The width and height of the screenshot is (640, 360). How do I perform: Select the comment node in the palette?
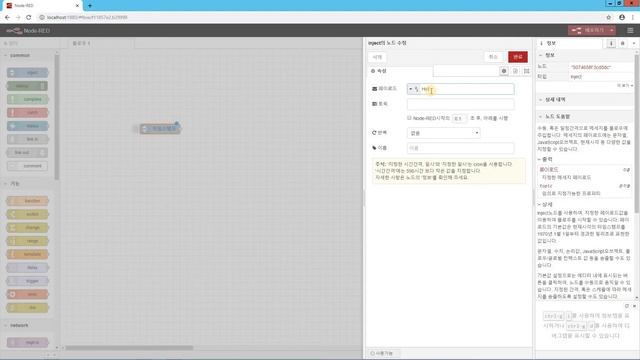27,166
